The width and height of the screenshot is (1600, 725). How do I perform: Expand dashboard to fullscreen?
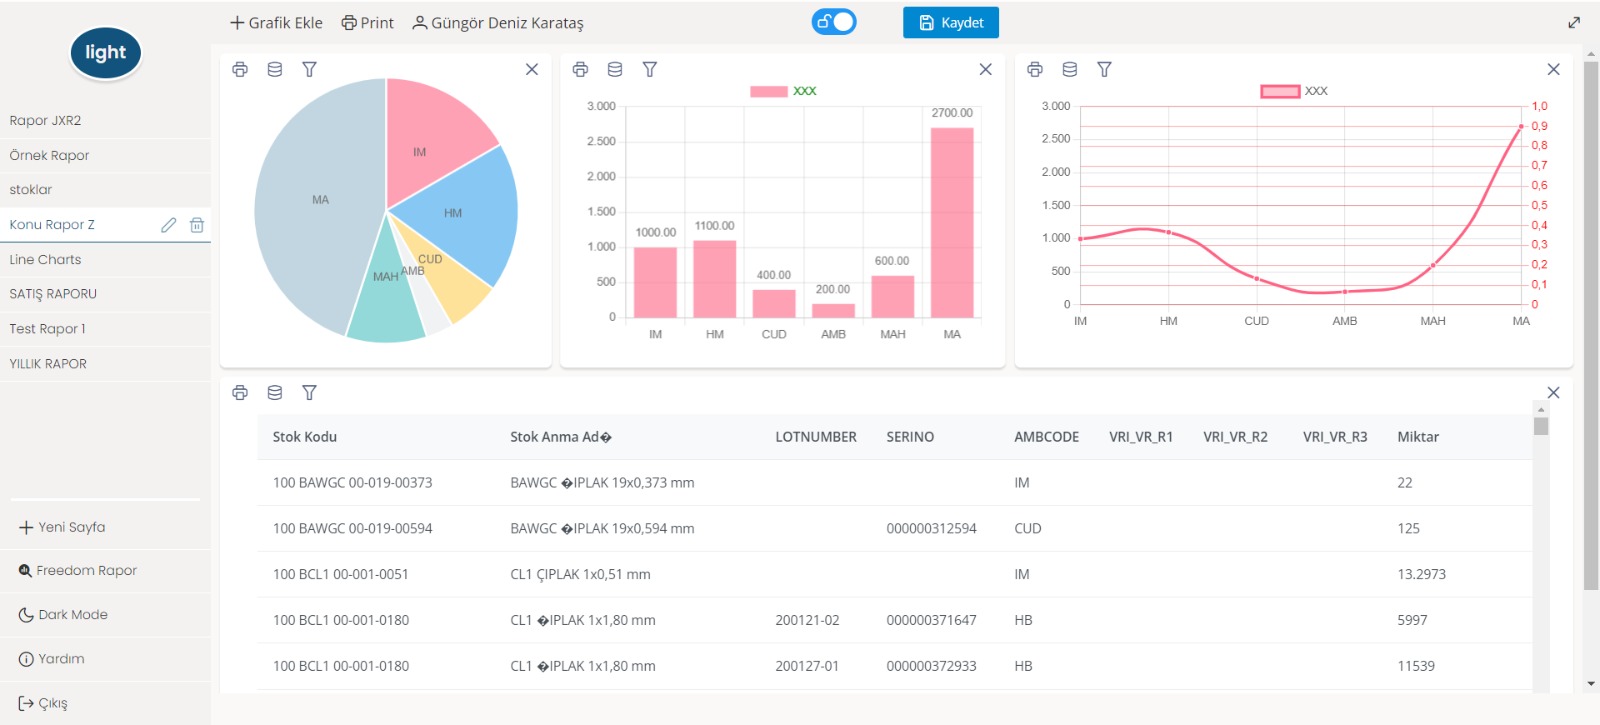coord(1574,22)
